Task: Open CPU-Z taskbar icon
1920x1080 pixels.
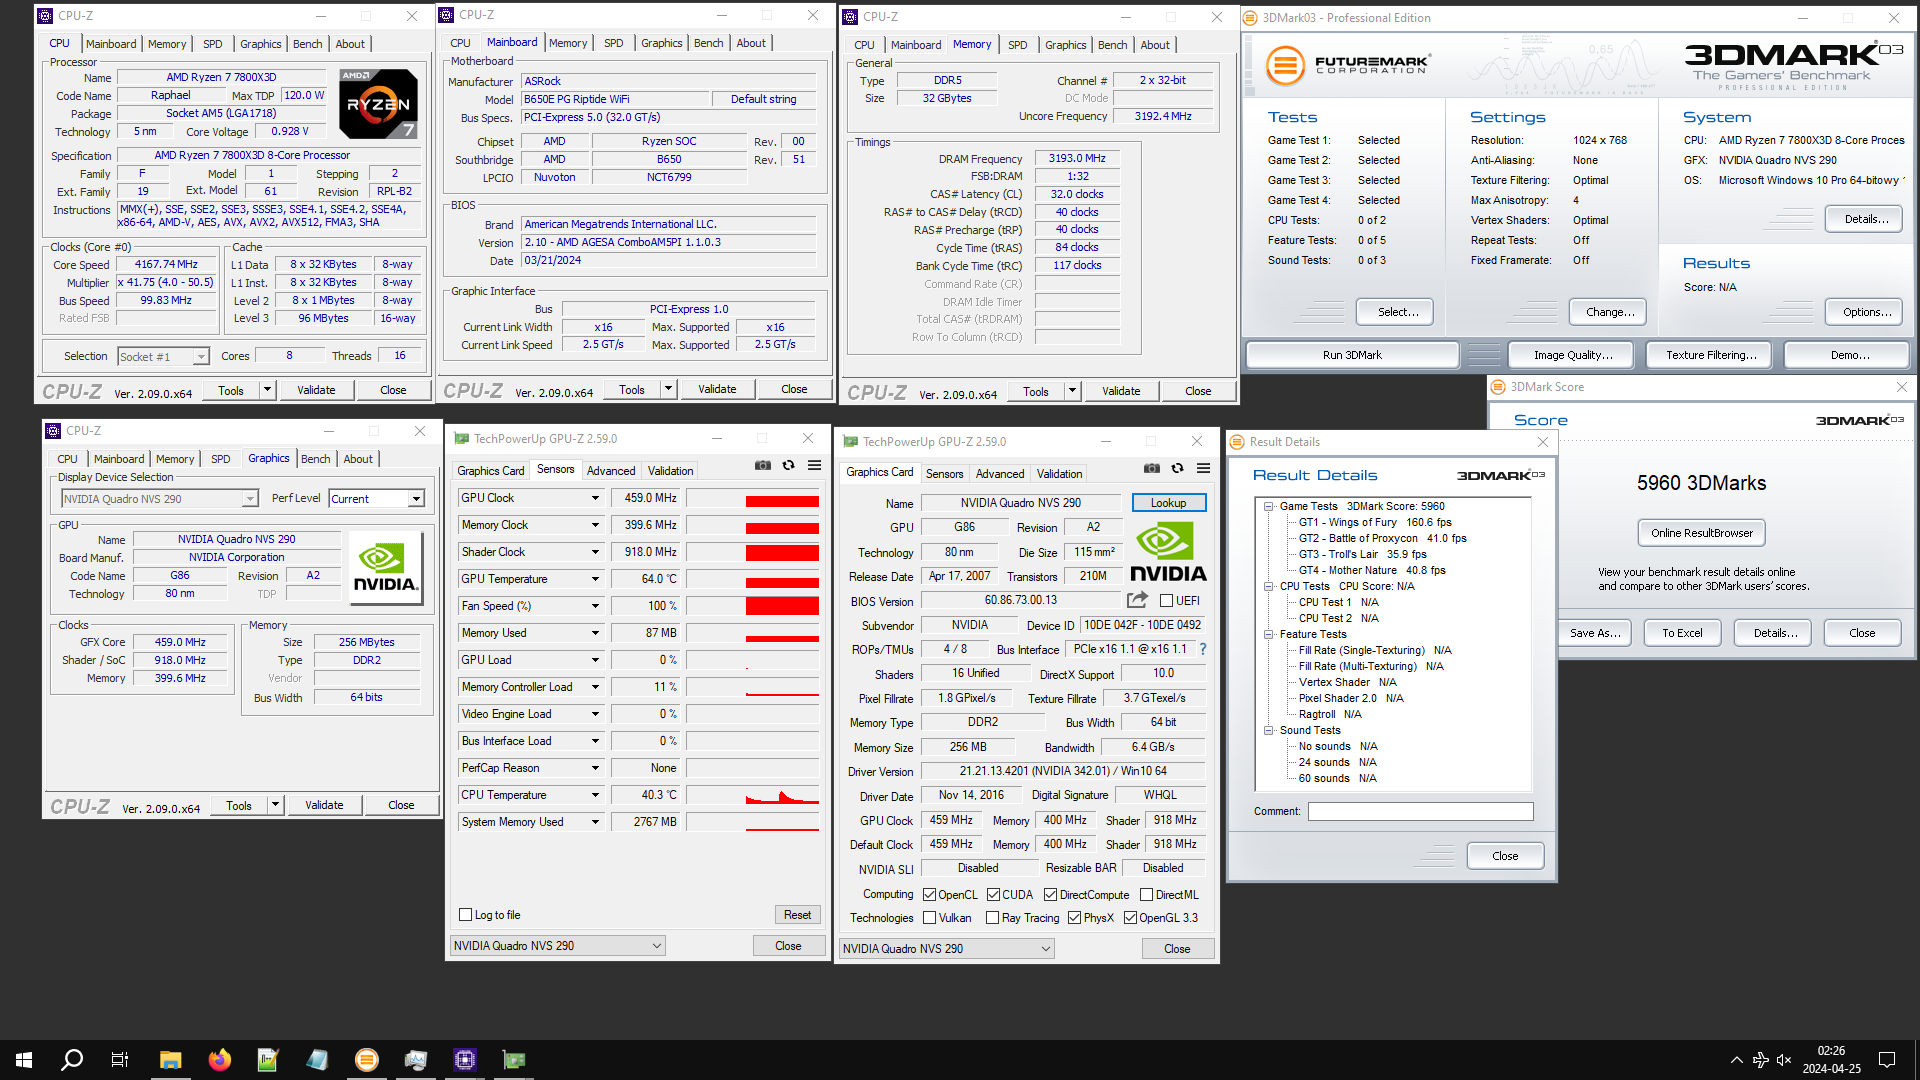Action: point(465,1060)
